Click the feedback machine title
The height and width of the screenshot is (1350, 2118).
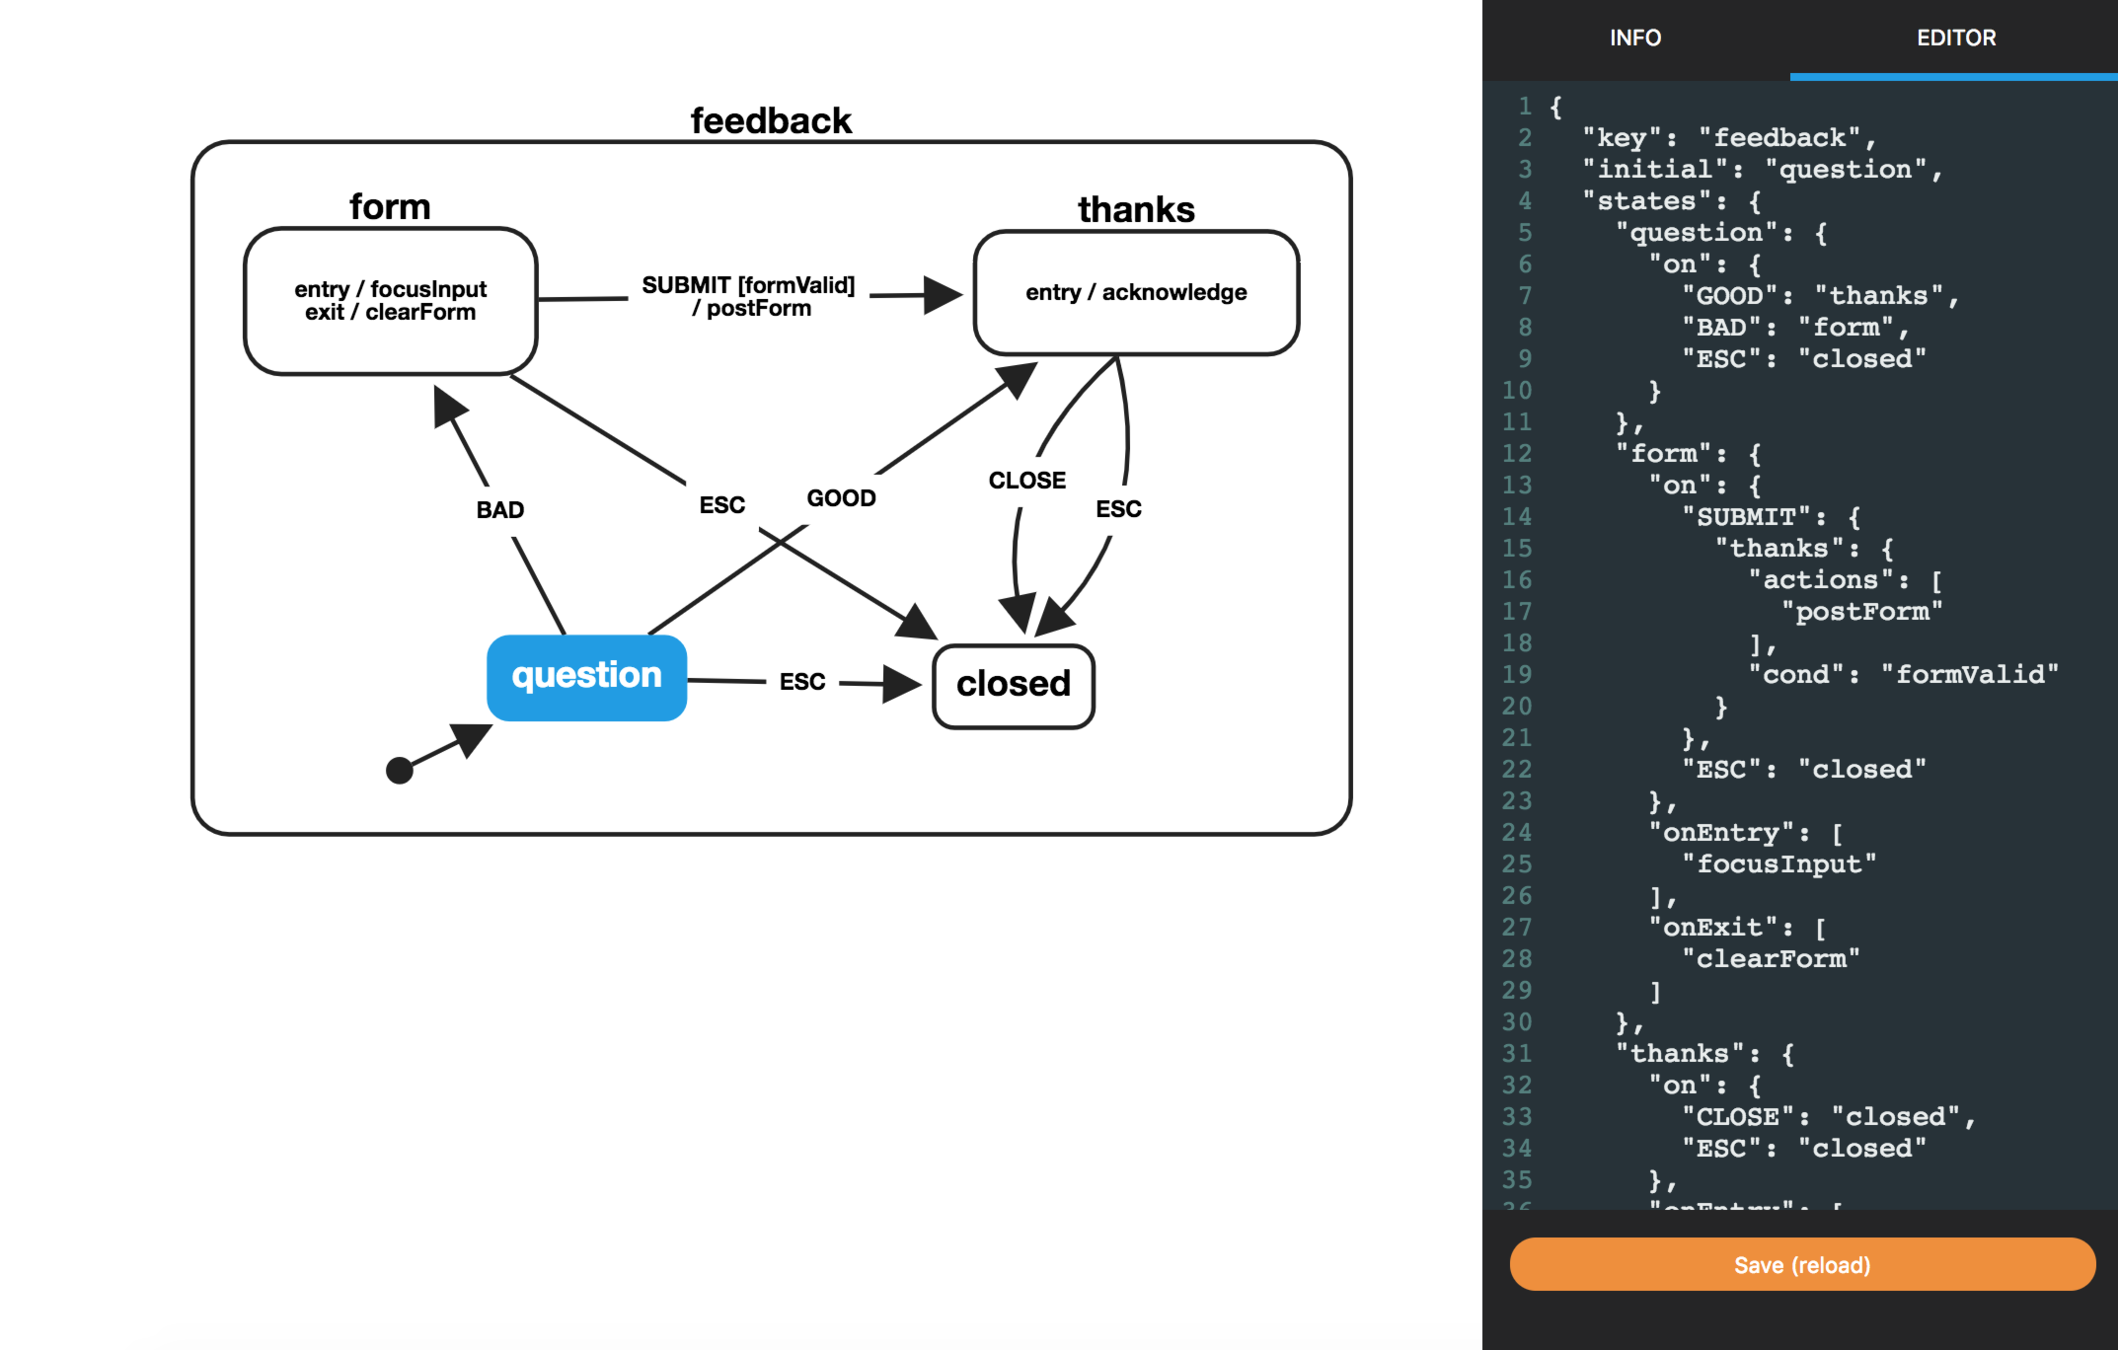point(770,121)
